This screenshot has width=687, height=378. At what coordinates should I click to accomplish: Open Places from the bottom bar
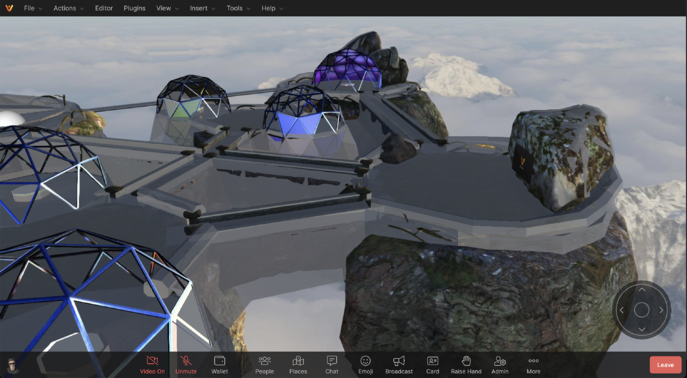pyautogui.click(x=298, y=365)
